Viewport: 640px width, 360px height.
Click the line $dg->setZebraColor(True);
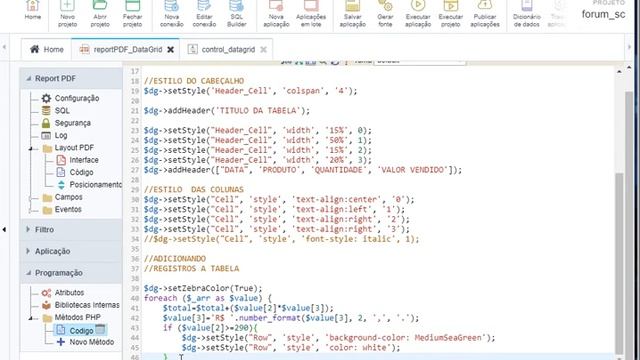point(203,288)
